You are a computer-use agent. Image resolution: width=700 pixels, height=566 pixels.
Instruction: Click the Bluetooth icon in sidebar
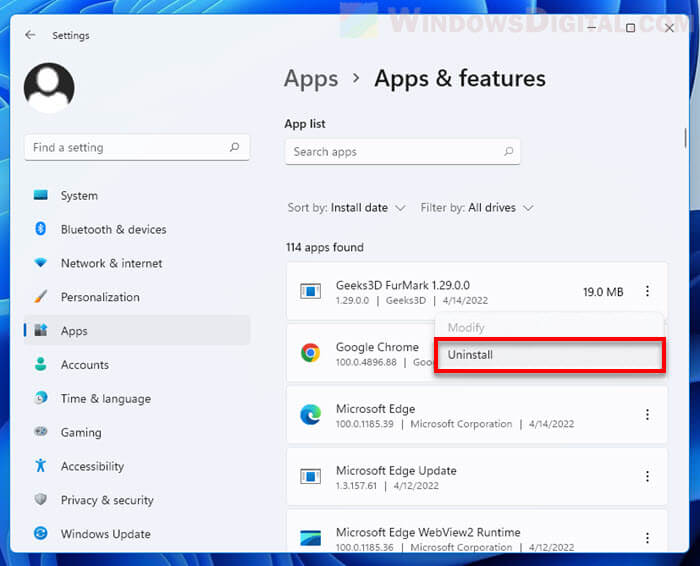click(x=41, y=229)
